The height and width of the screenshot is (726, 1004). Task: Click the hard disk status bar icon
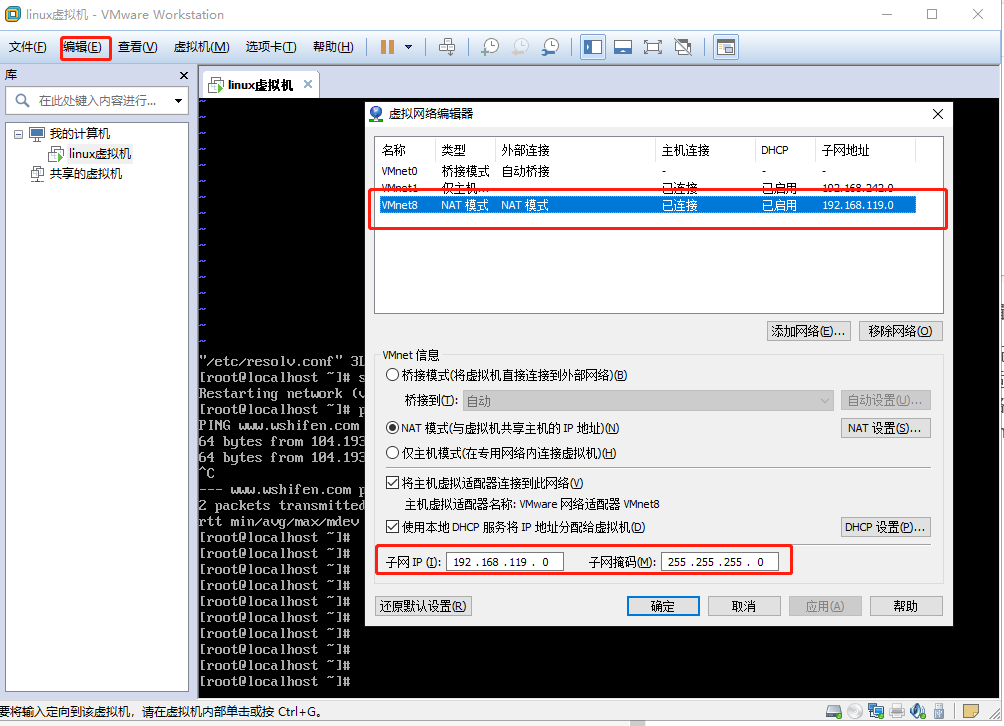point(834,711)
